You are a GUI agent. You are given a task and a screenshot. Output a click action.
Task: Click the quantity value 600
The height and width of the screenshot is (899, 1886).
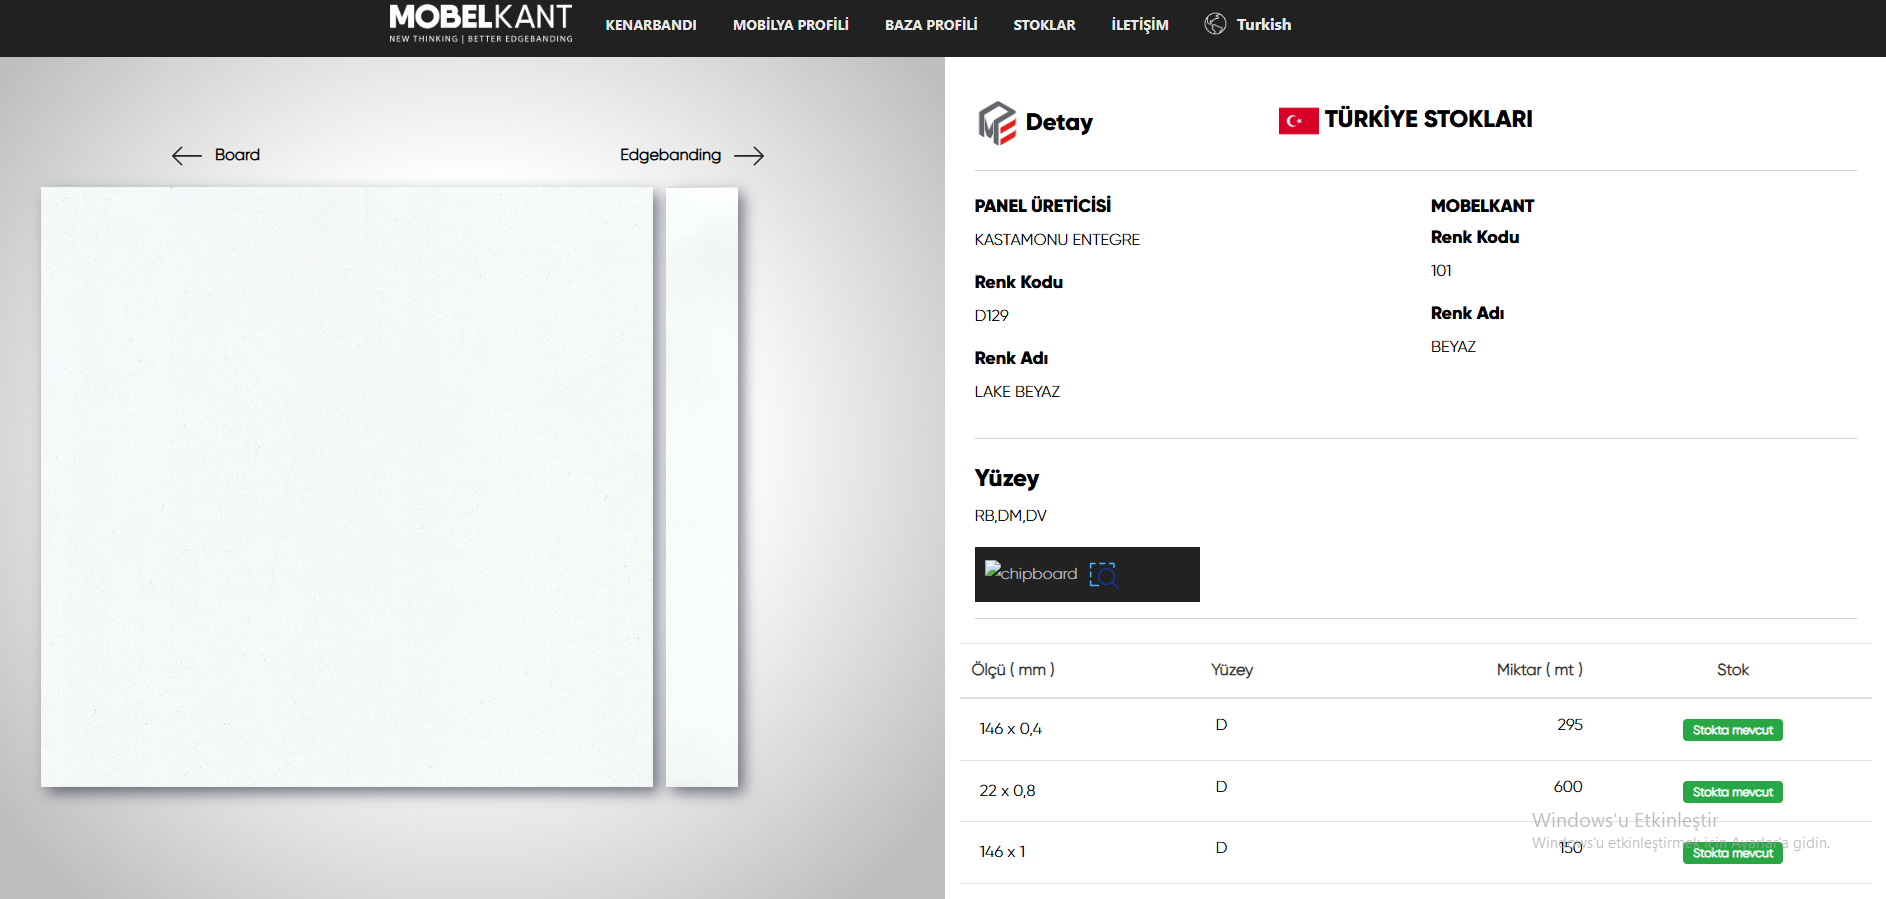1568,787
